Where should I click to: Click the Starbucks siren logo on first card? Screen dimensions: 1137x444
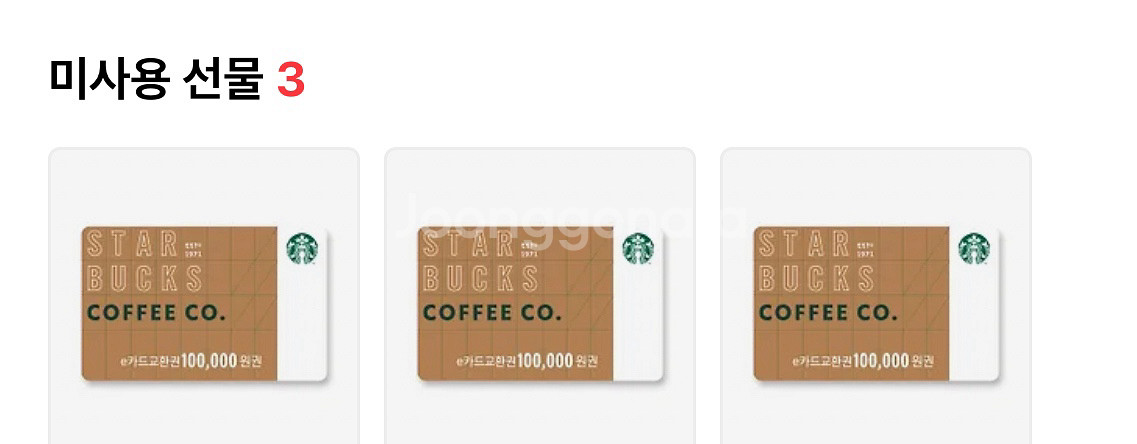(x=302, y=249)
